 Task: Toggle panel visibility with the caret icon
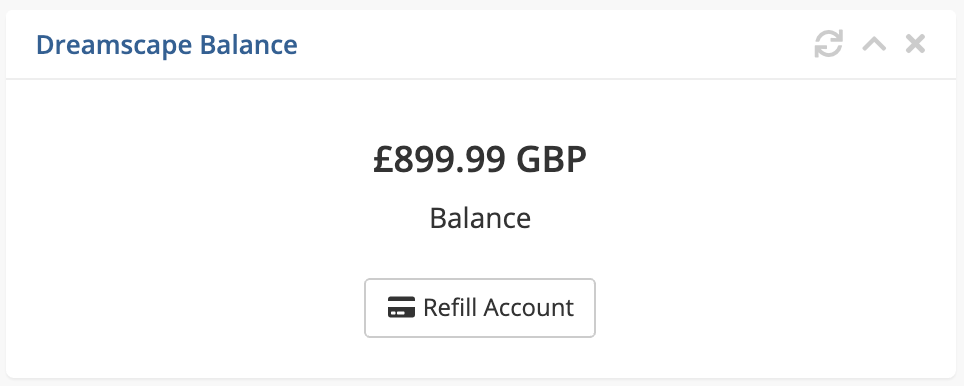click(874, 44)
